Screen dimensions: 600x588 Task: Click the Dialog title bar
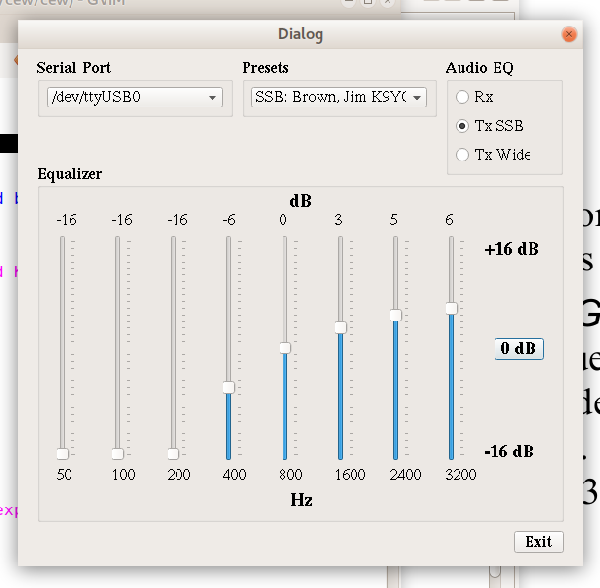click(300, 34)
